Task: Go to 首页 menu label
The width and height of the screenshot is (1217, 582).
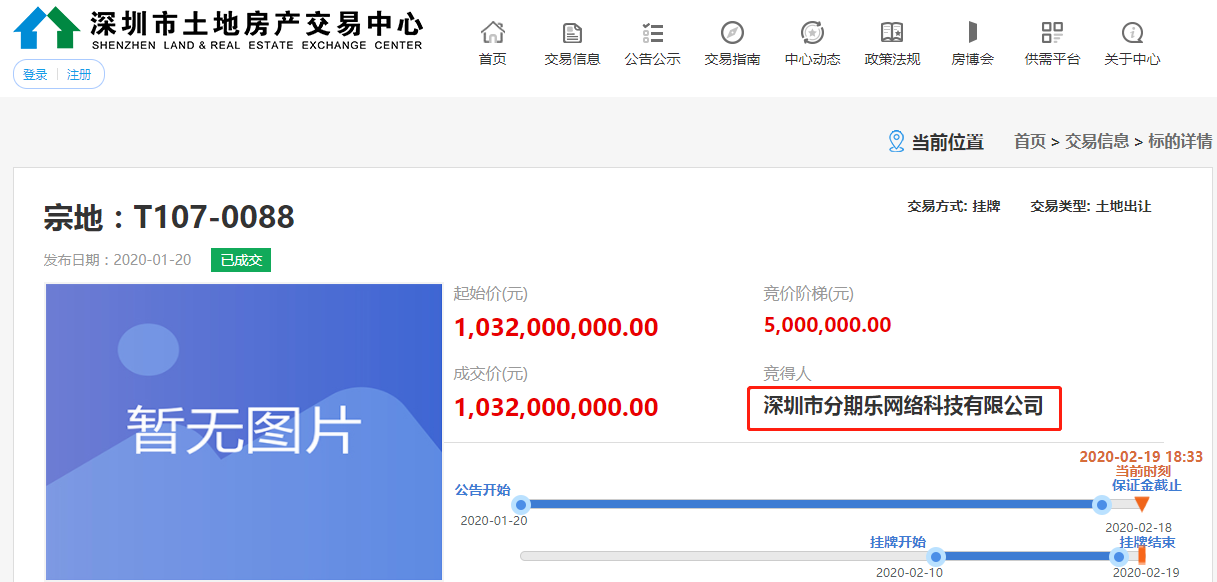Action: click(x=492, y=59)
